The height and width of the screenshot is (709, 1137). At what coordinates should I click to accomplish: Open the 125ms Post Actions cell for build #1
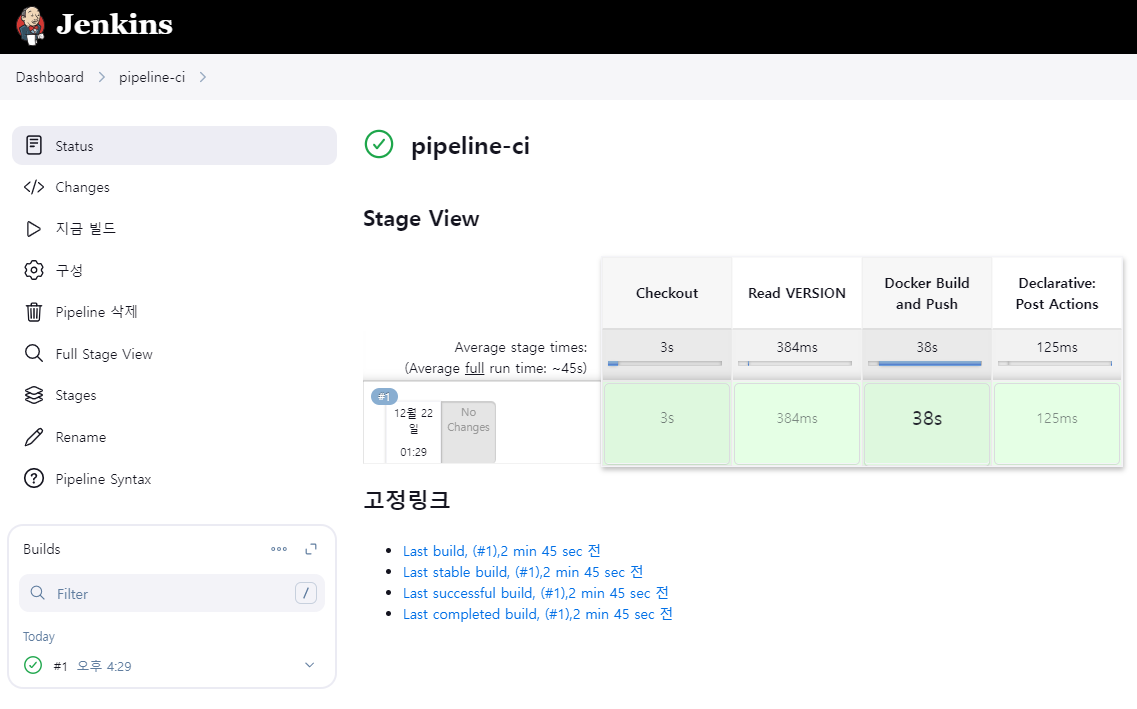pos(1057,423)
